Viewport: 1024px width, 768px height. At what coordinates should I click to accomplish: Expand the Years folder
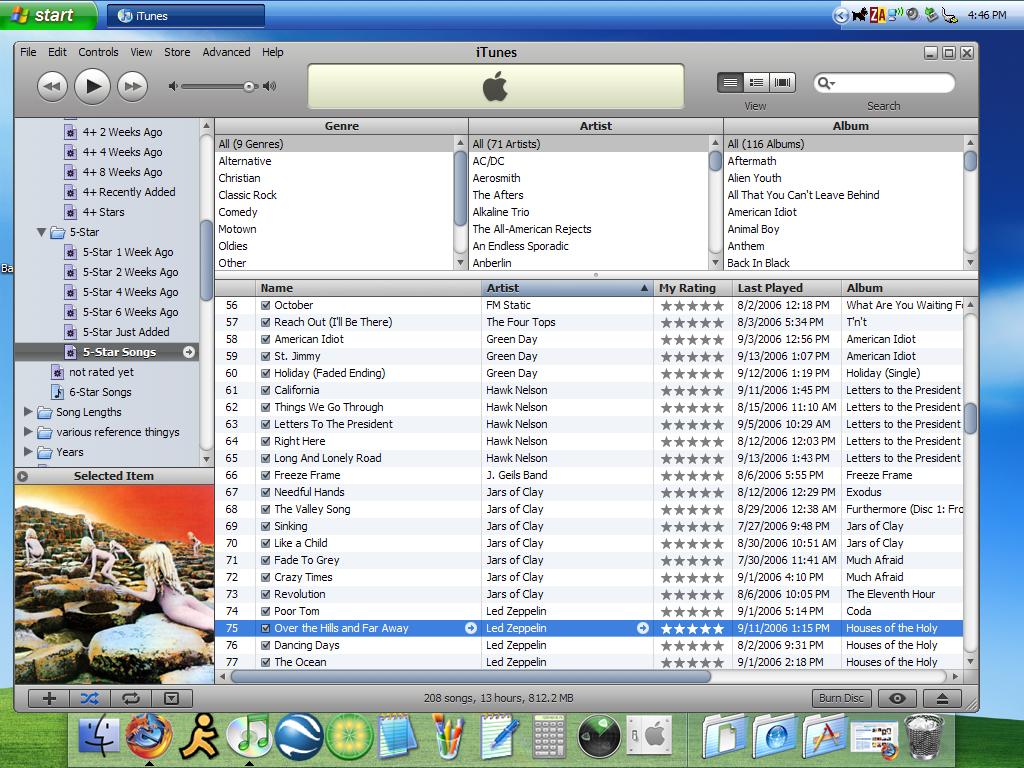point(28,452)
